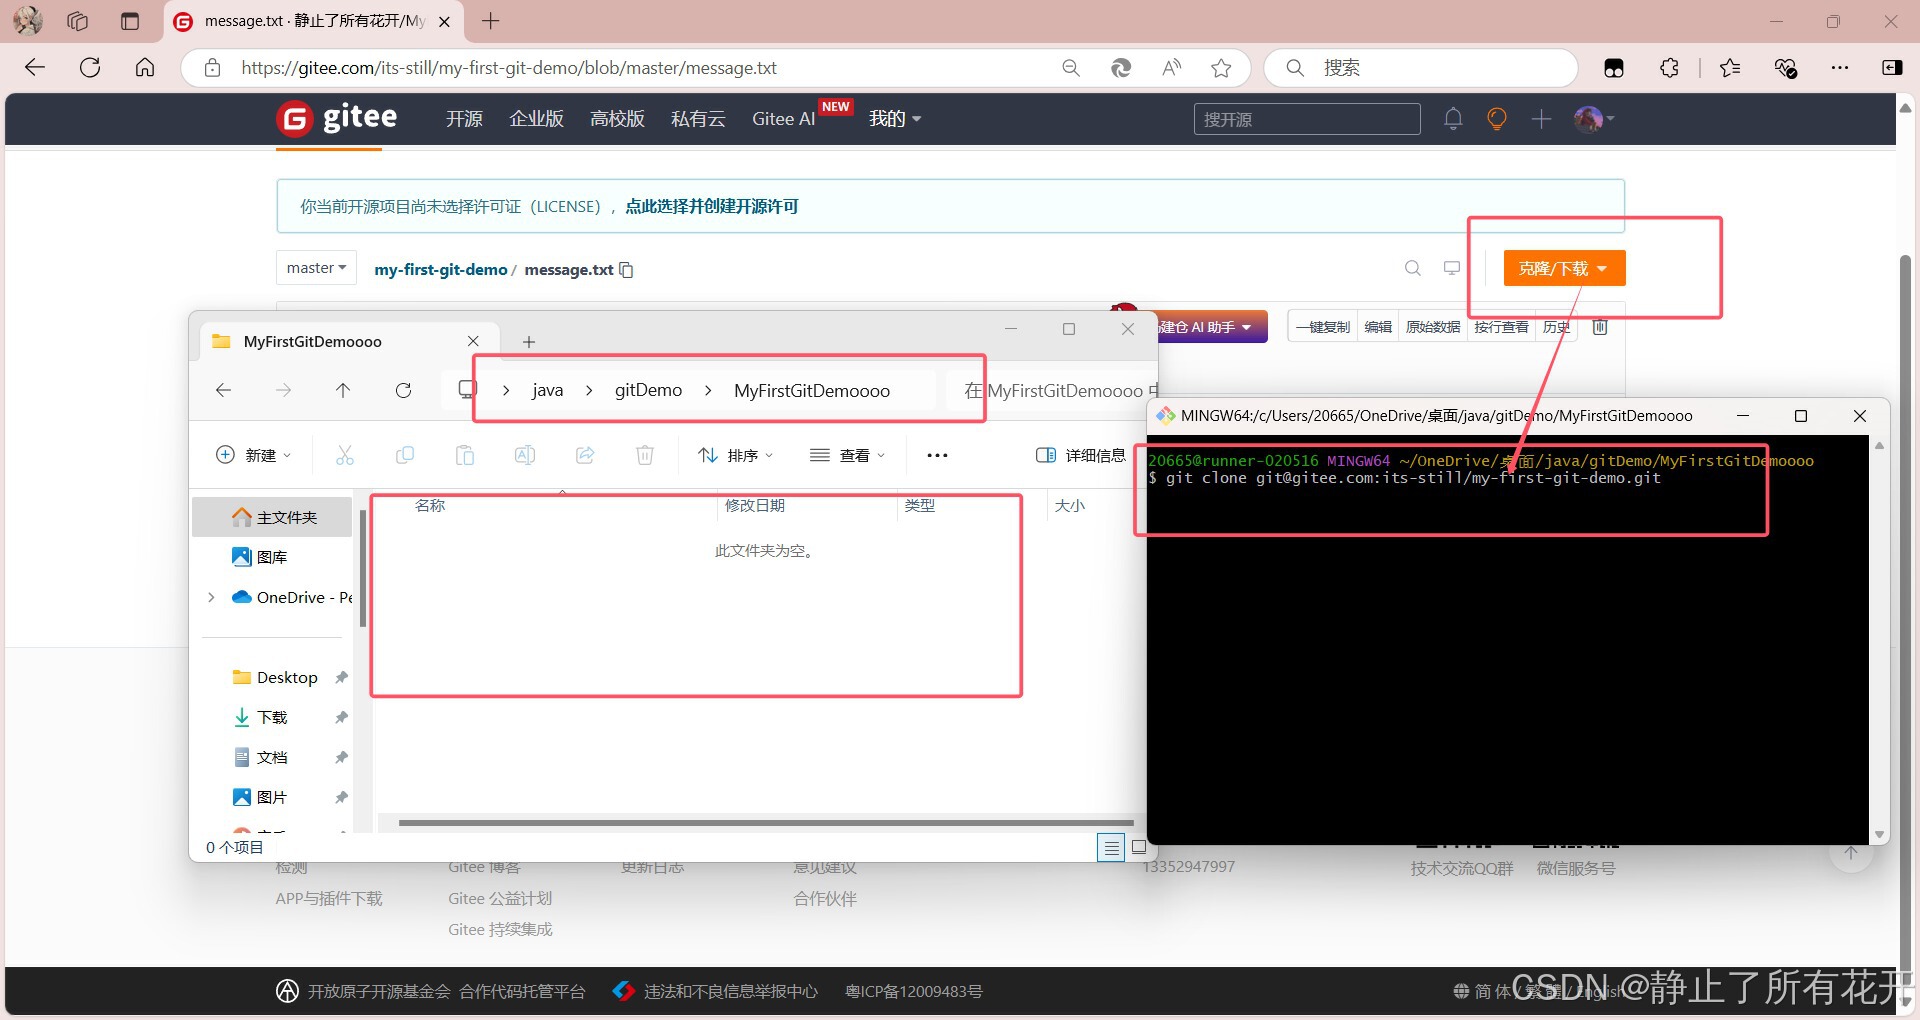
Task: Click the zoom icon in the address bar
Action: [x=1071, y=68]
